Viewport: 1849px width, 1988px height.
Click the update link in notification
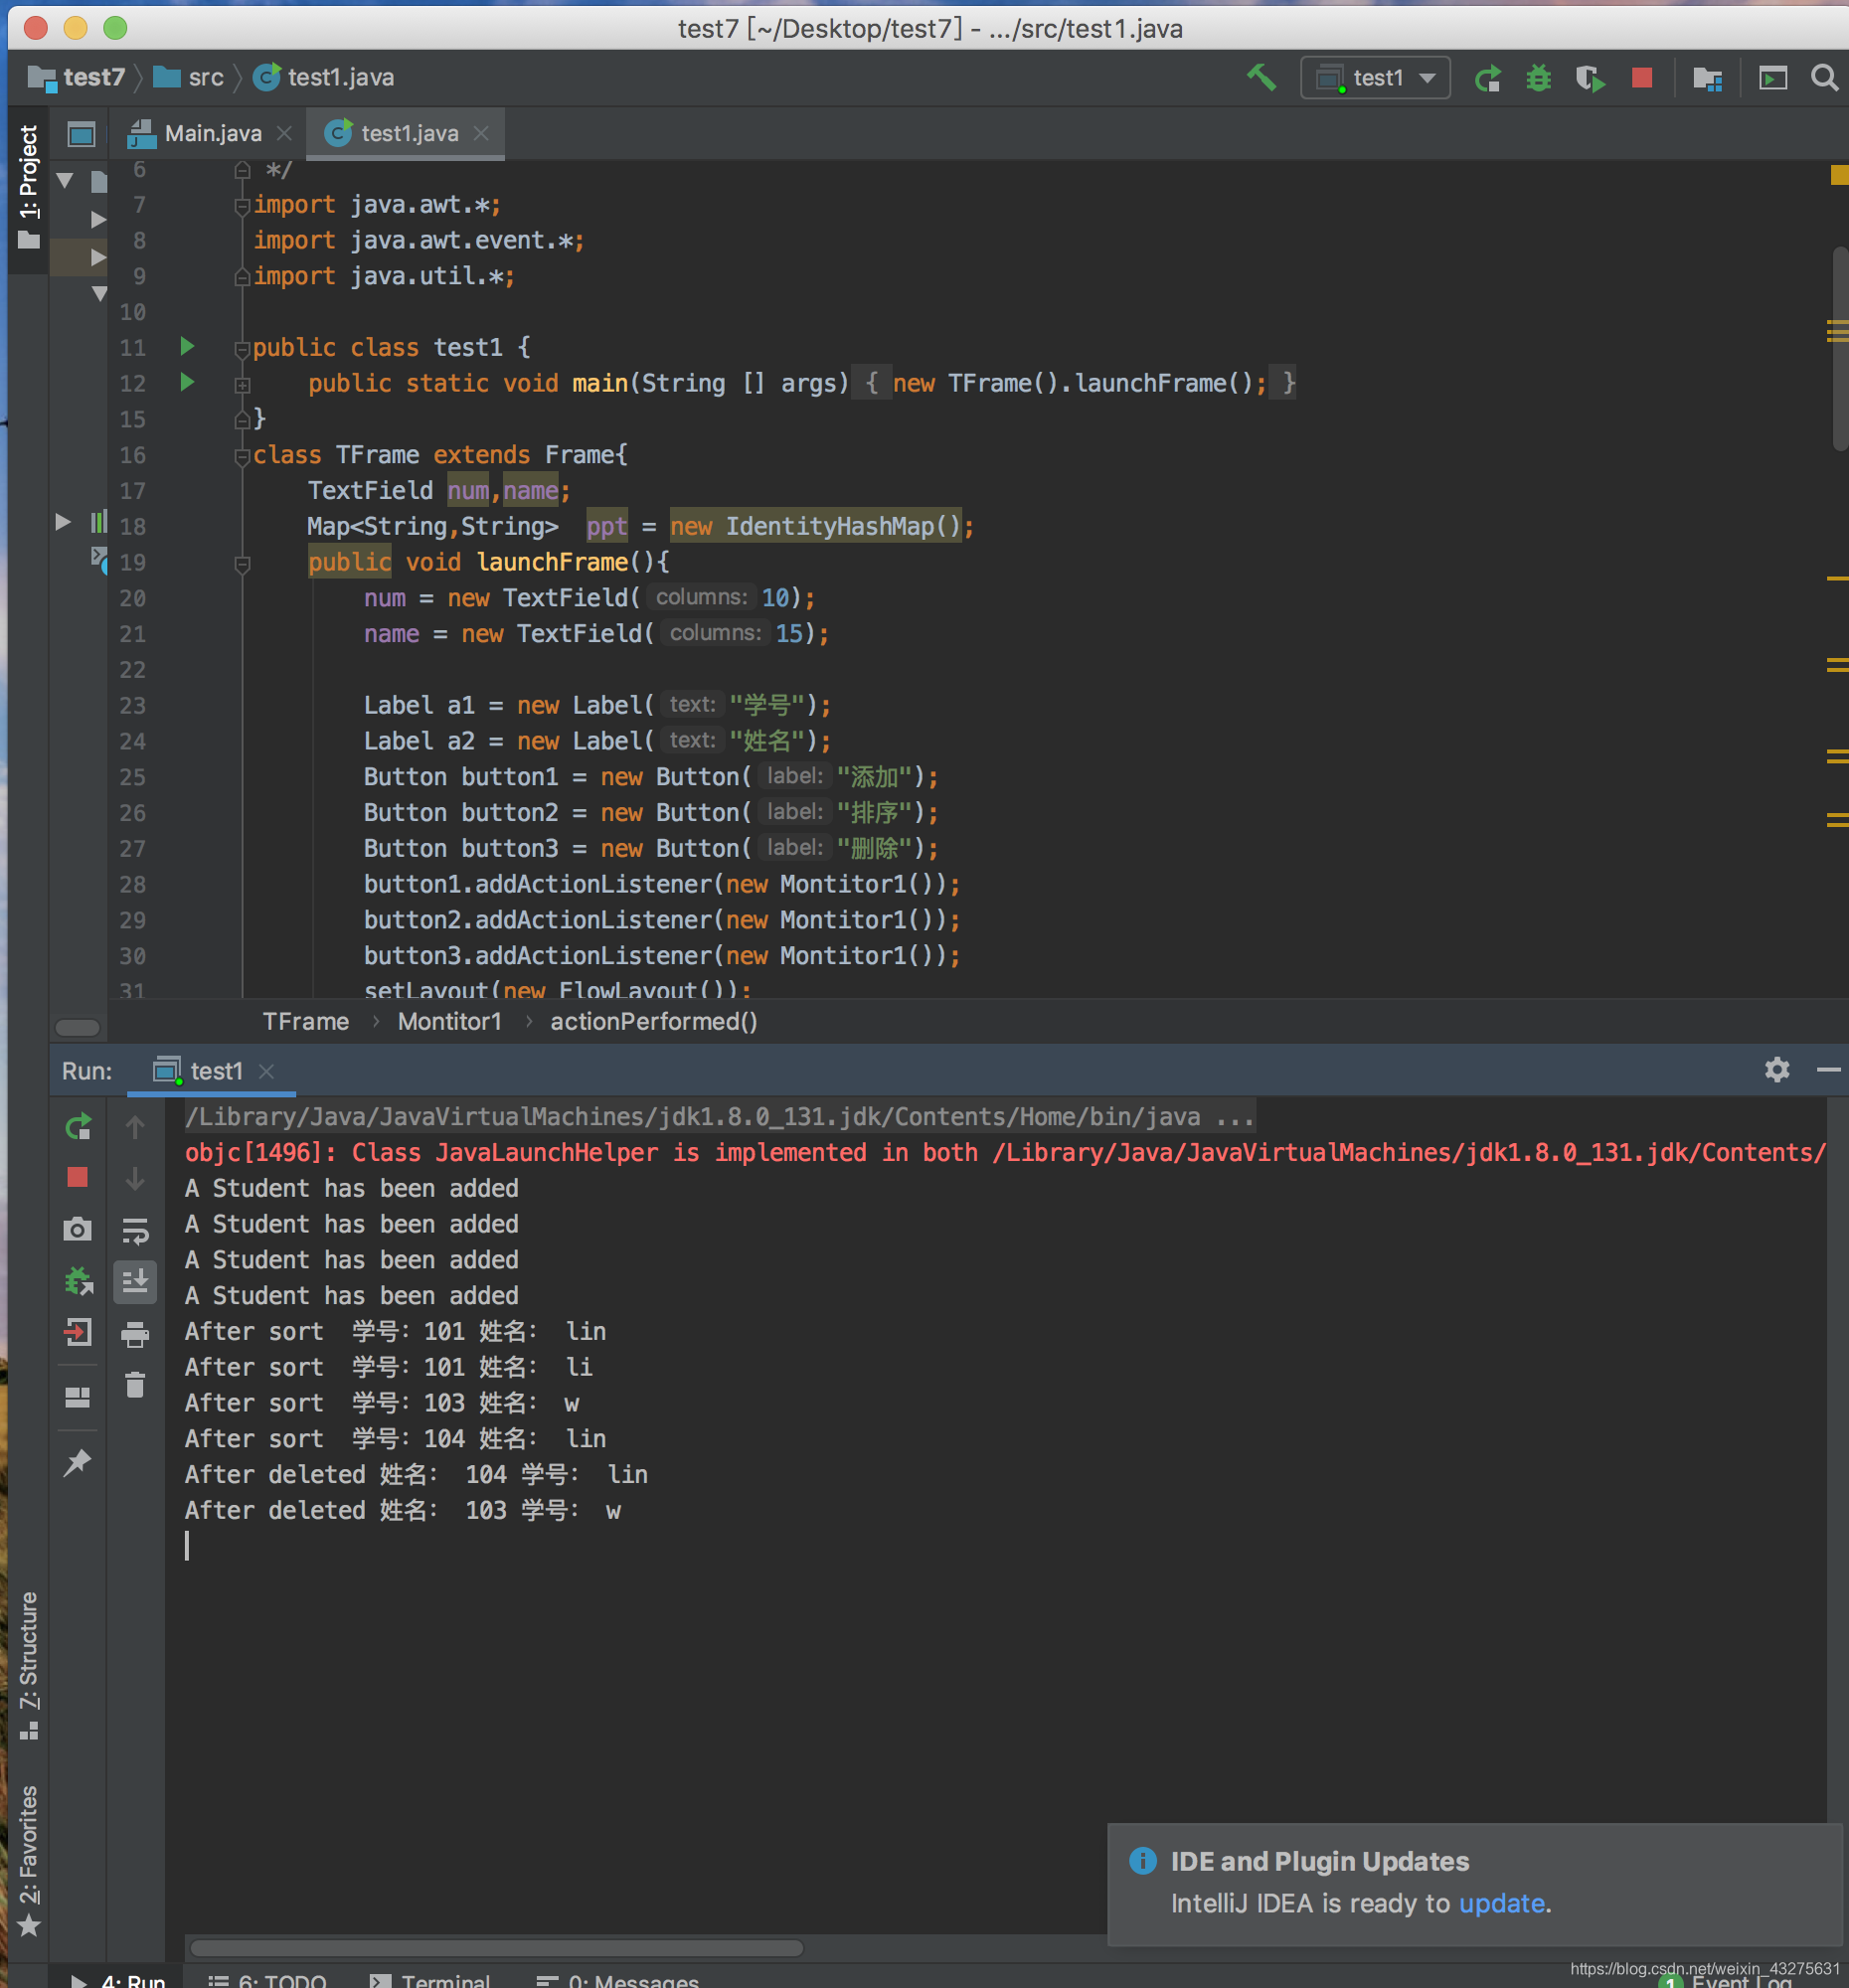coord(1502,1903)
